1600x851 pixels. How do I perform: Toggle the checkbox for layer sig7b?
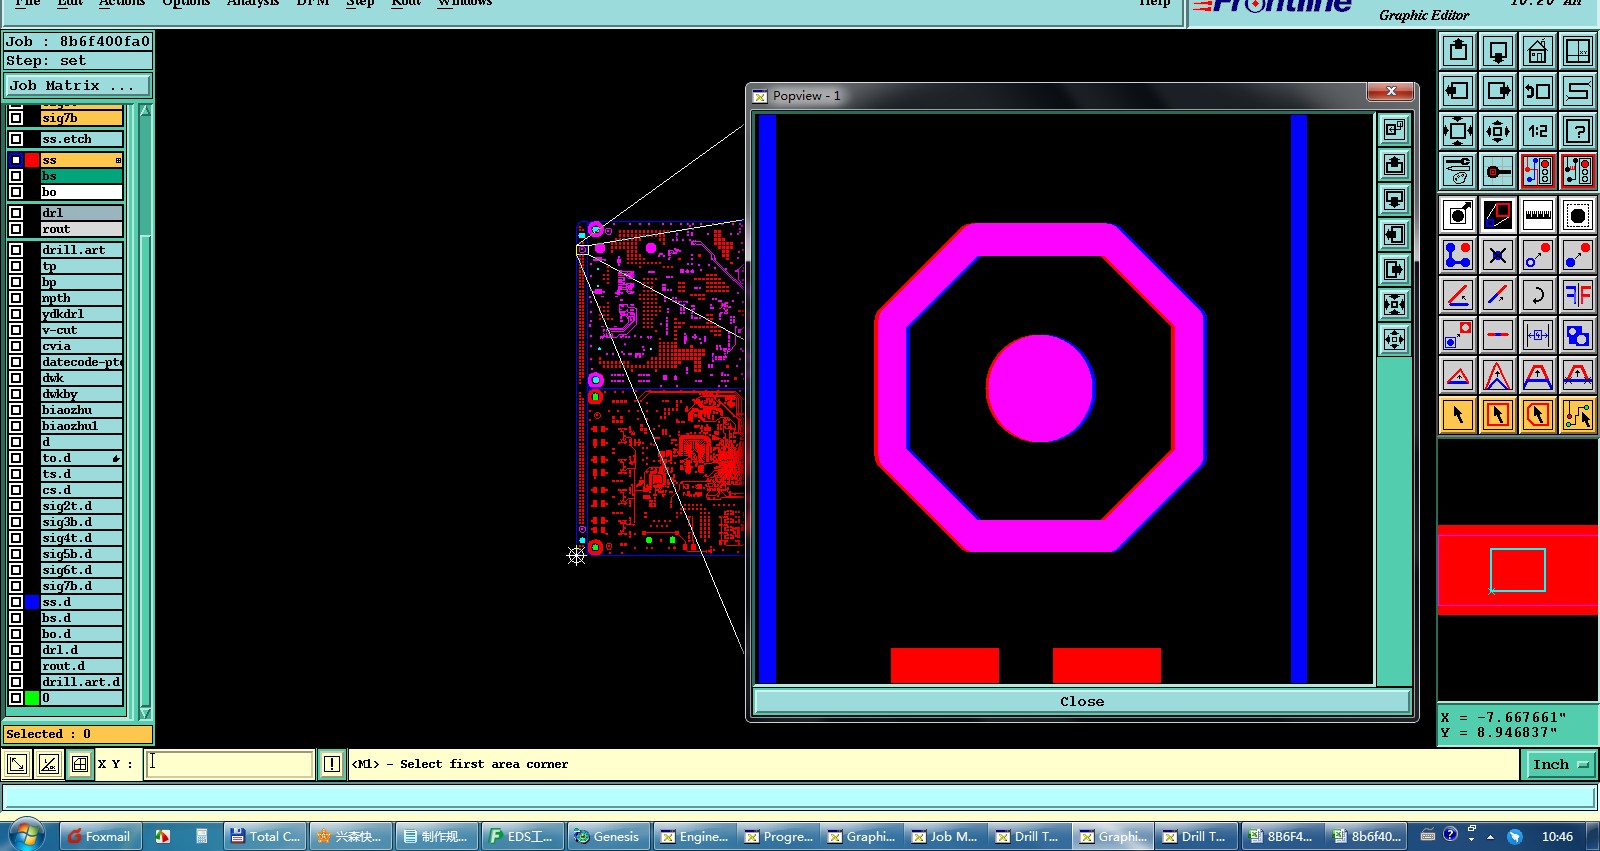click(x=16, y=118)
